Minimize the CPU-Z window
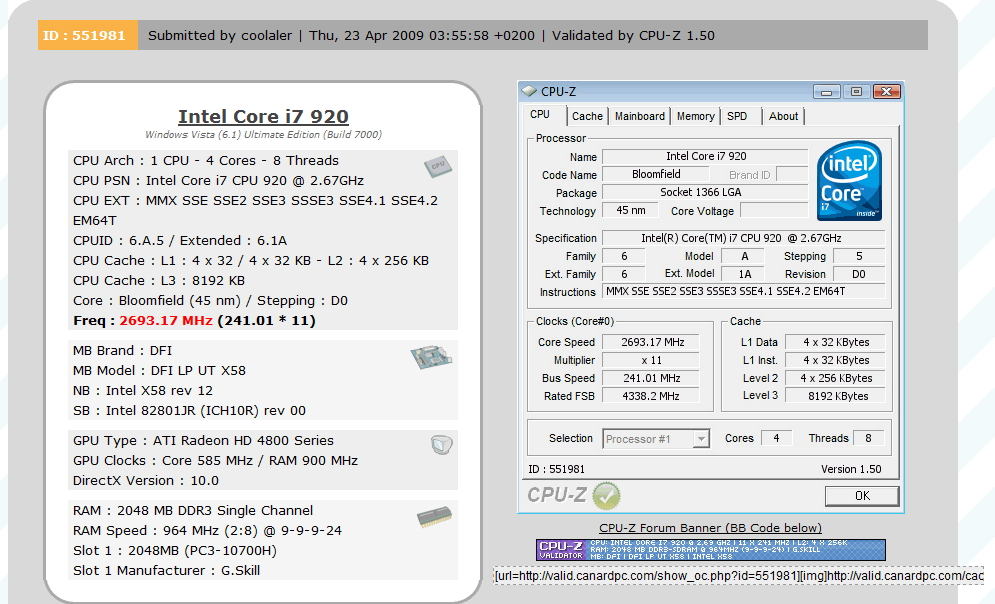 pos(826,92)
